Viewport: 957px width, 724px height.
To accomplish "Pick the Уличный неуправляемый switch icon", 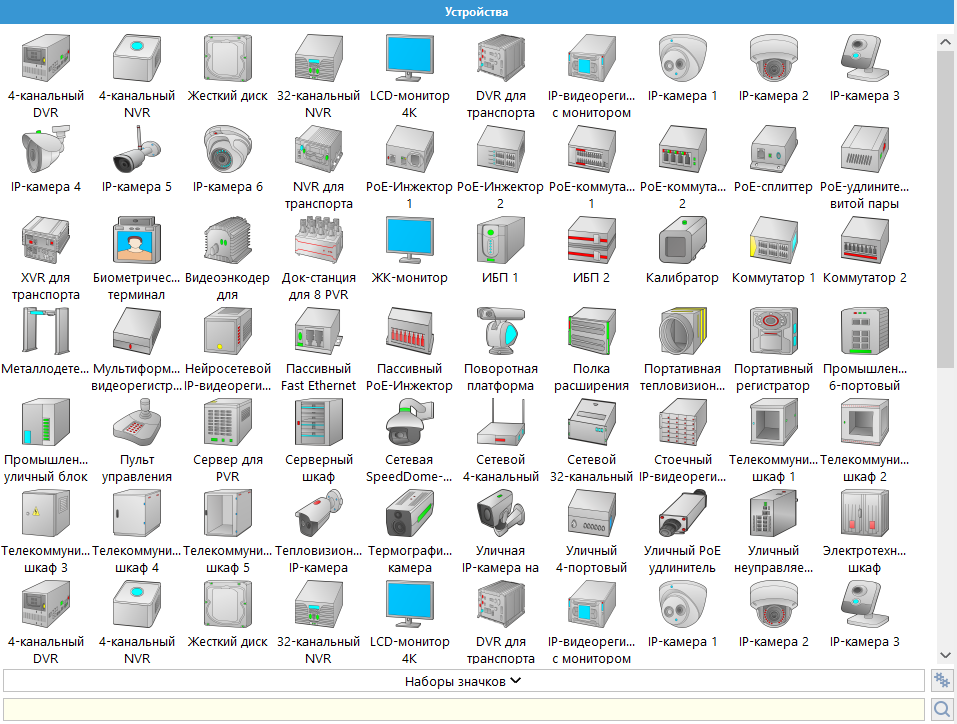I will (x=773, y=513).
